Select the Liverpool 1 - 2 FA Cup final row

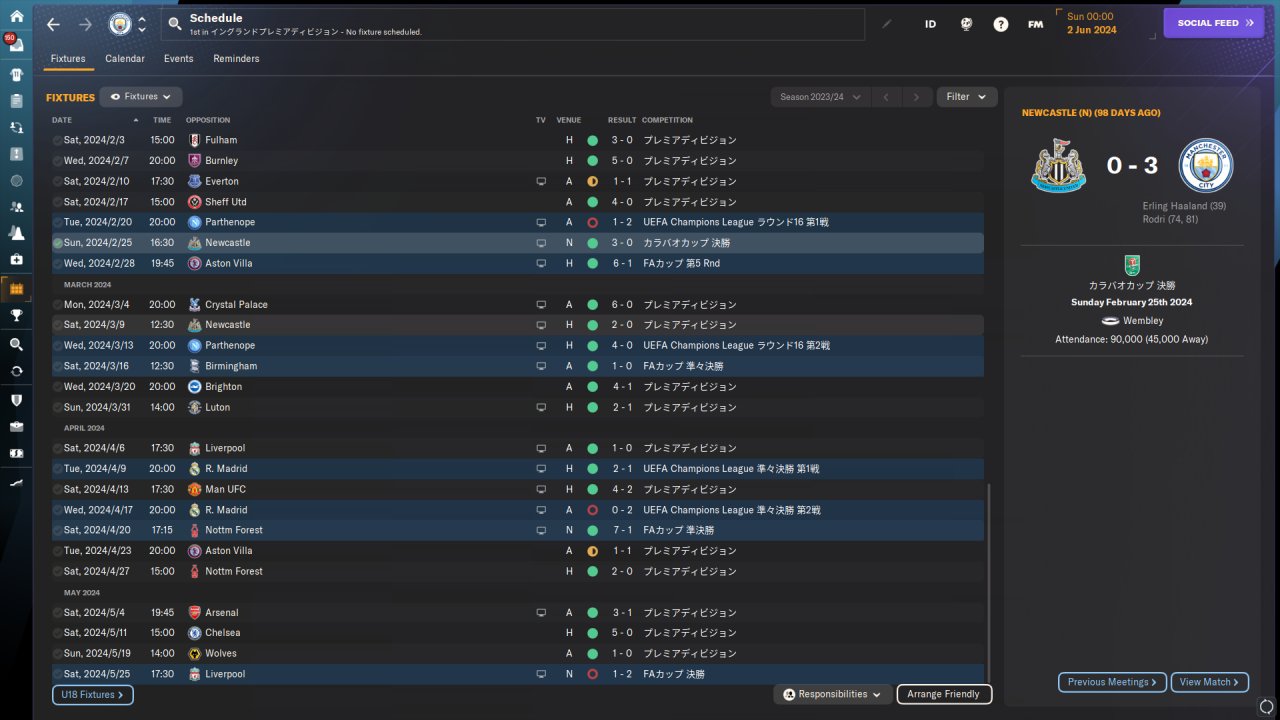(518, 674)
